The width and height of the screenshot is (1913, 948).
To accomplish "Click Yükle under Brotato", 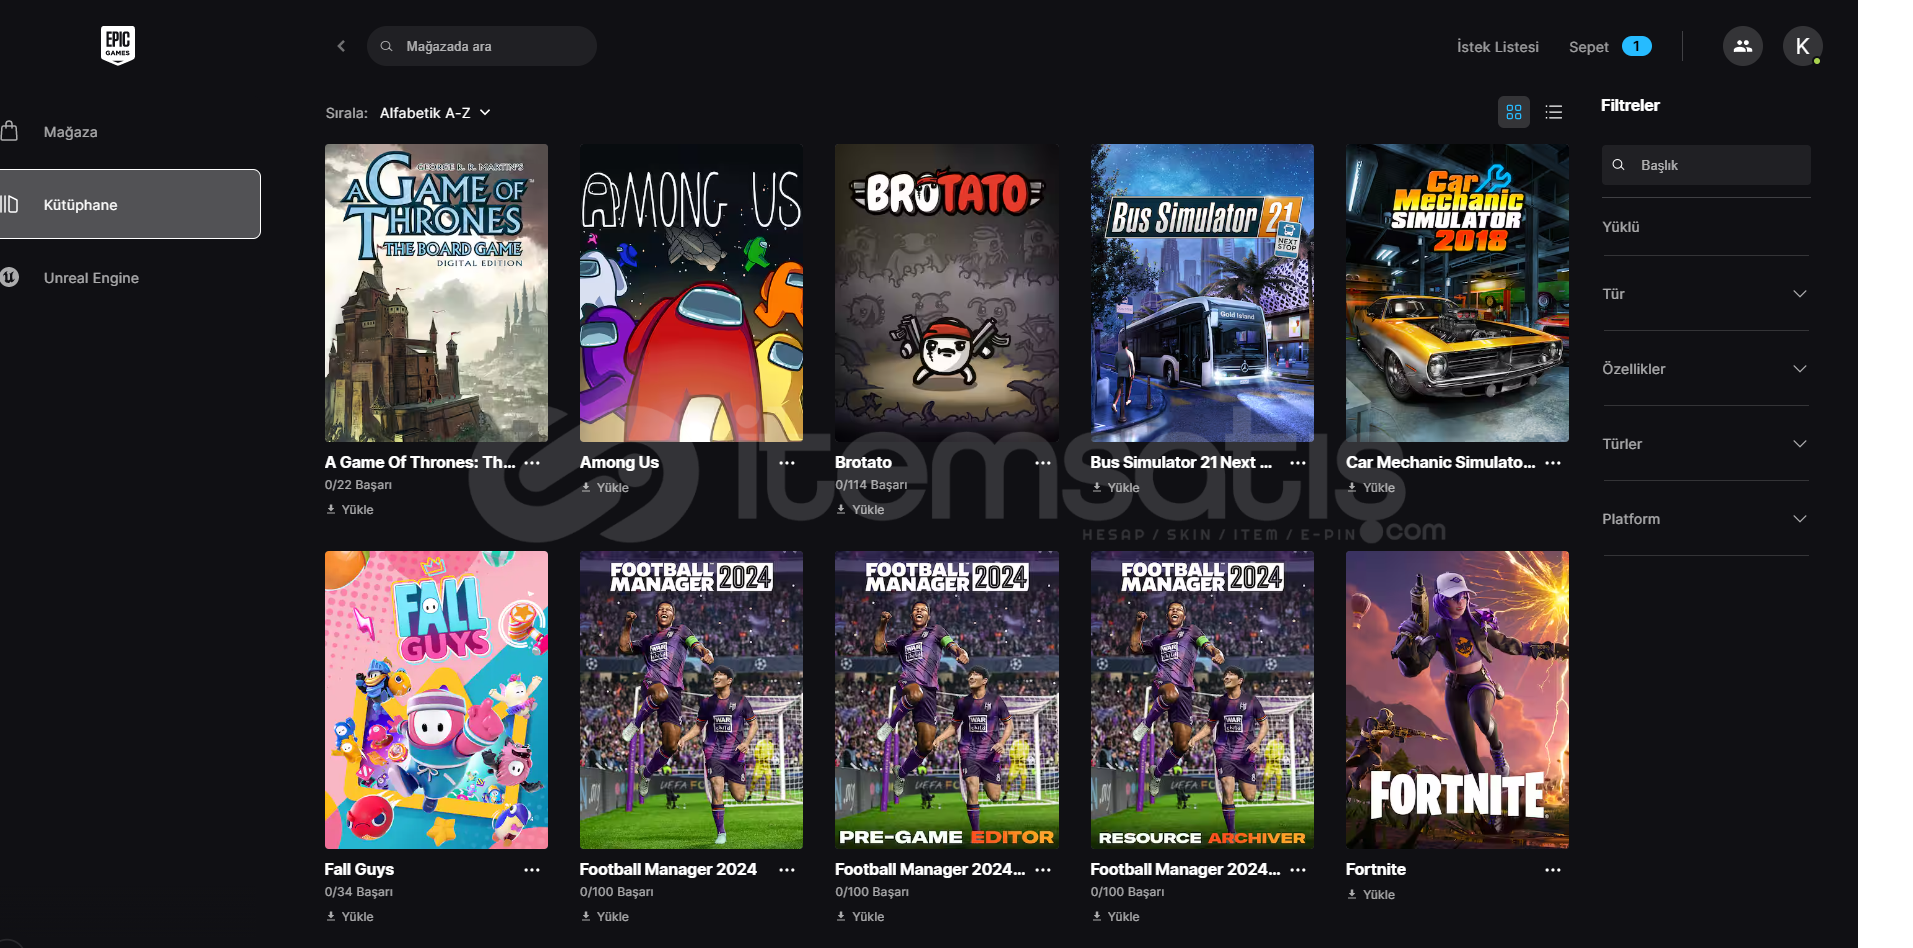I will (860, 510).
